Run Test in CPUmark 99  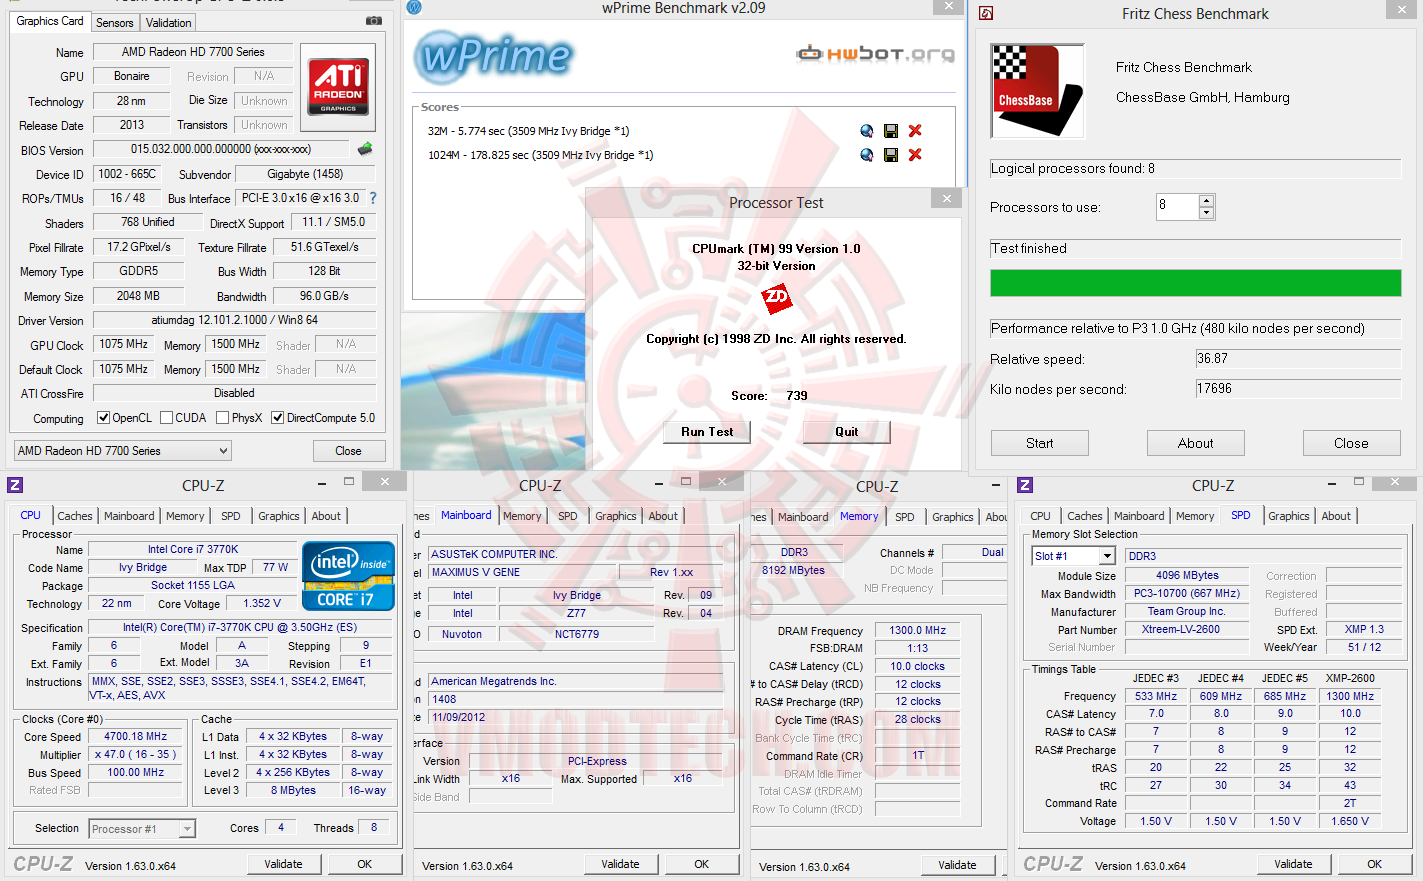point(706,431)
